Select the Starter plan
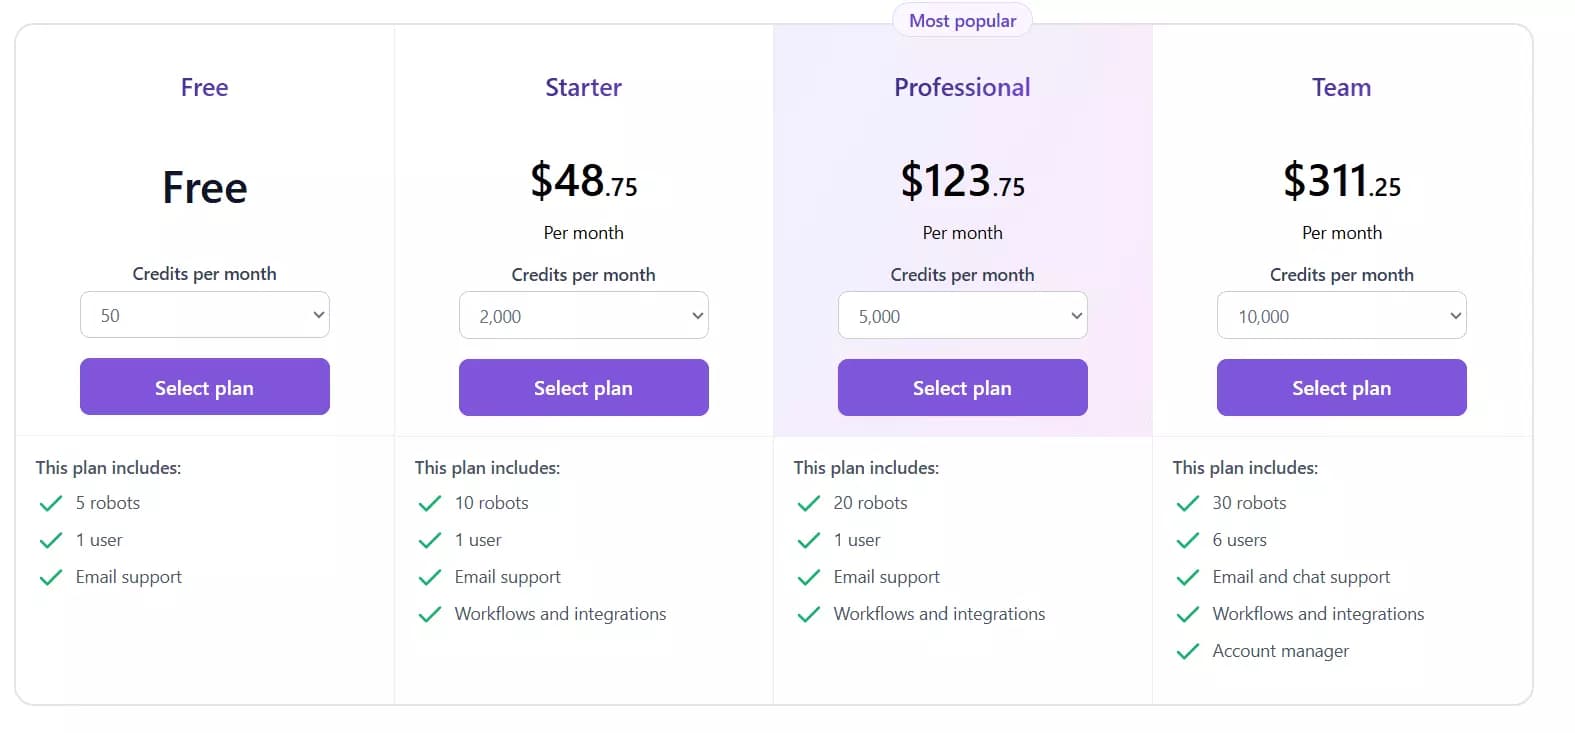This screenshot has width=1575, height=733. point(583,387)
